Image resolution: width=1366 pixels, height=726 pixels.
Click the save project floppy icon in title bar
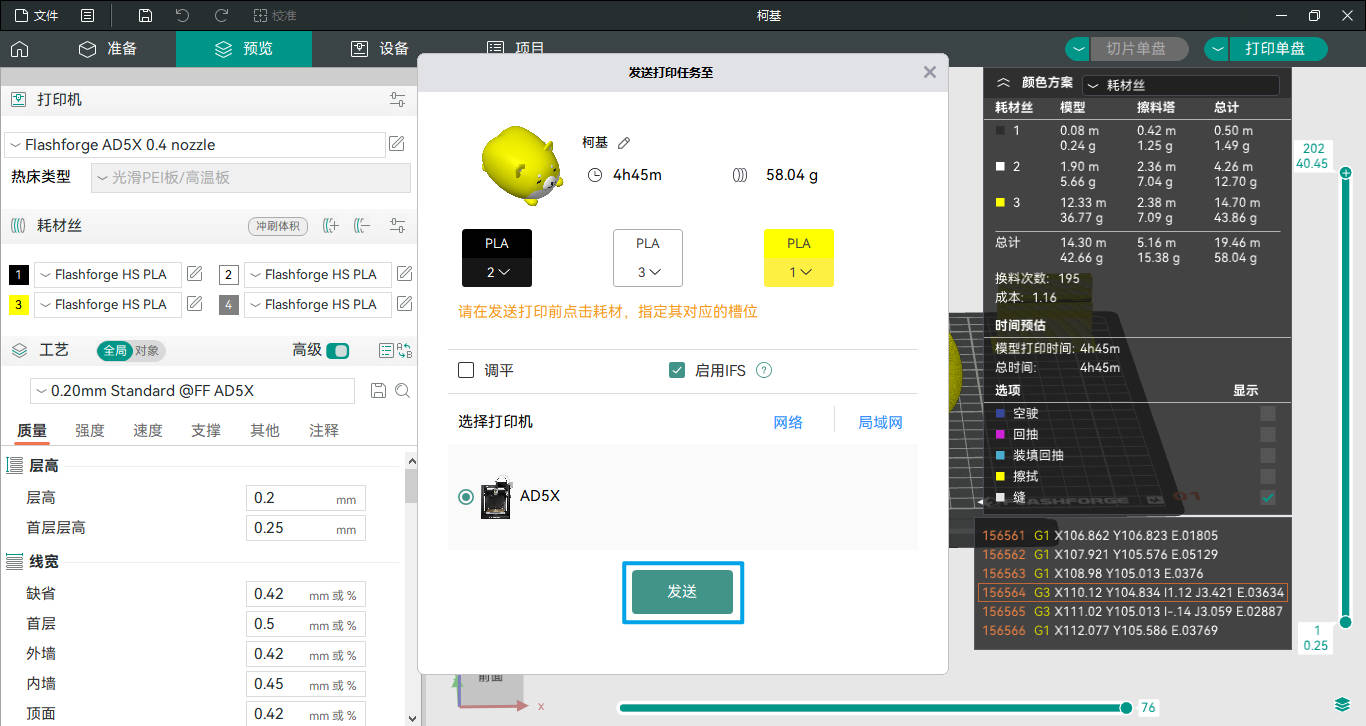pos(145,16)
